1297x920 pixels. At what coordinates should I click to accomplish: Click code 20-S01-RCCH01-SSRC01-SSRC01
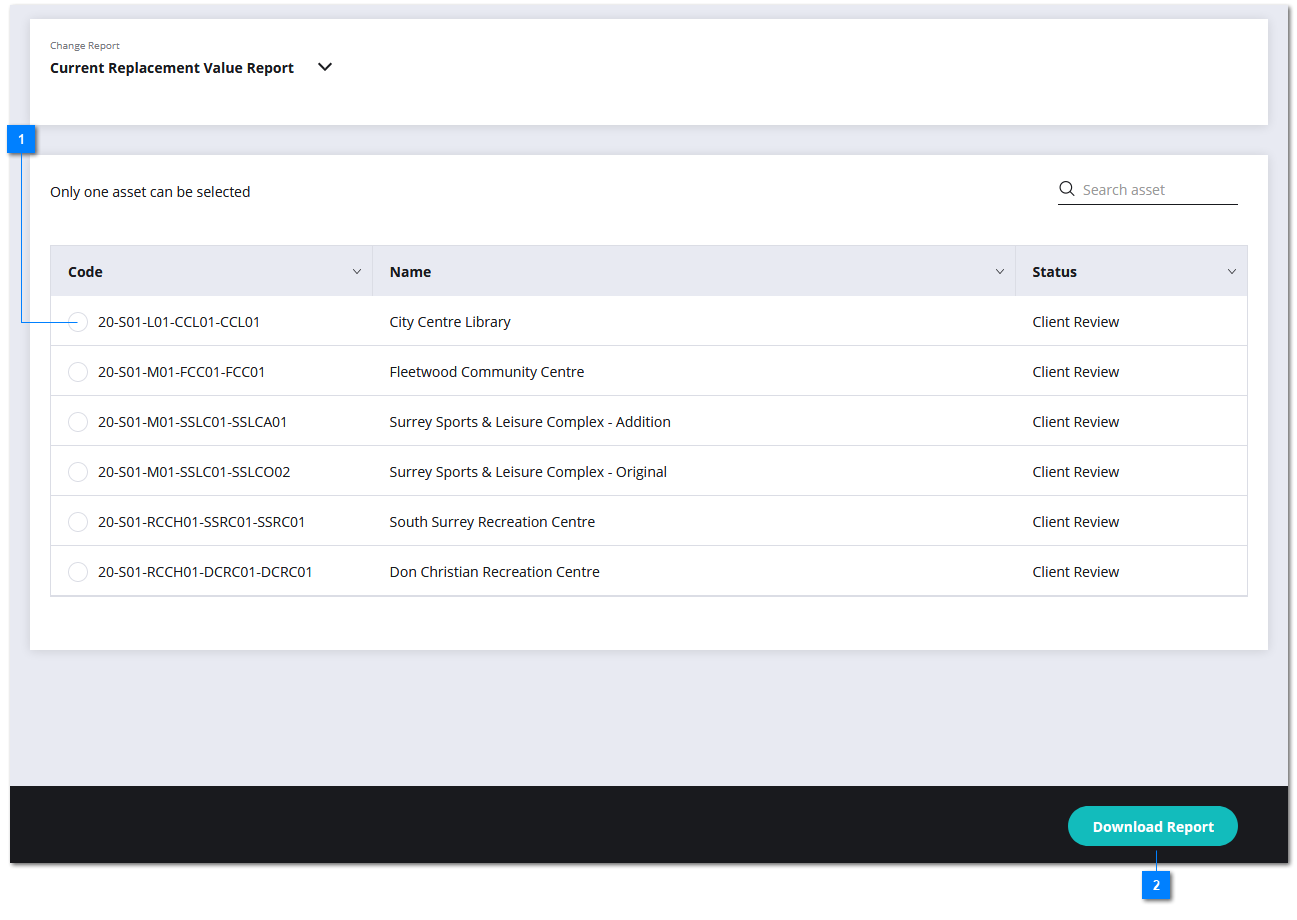(202, 522)
